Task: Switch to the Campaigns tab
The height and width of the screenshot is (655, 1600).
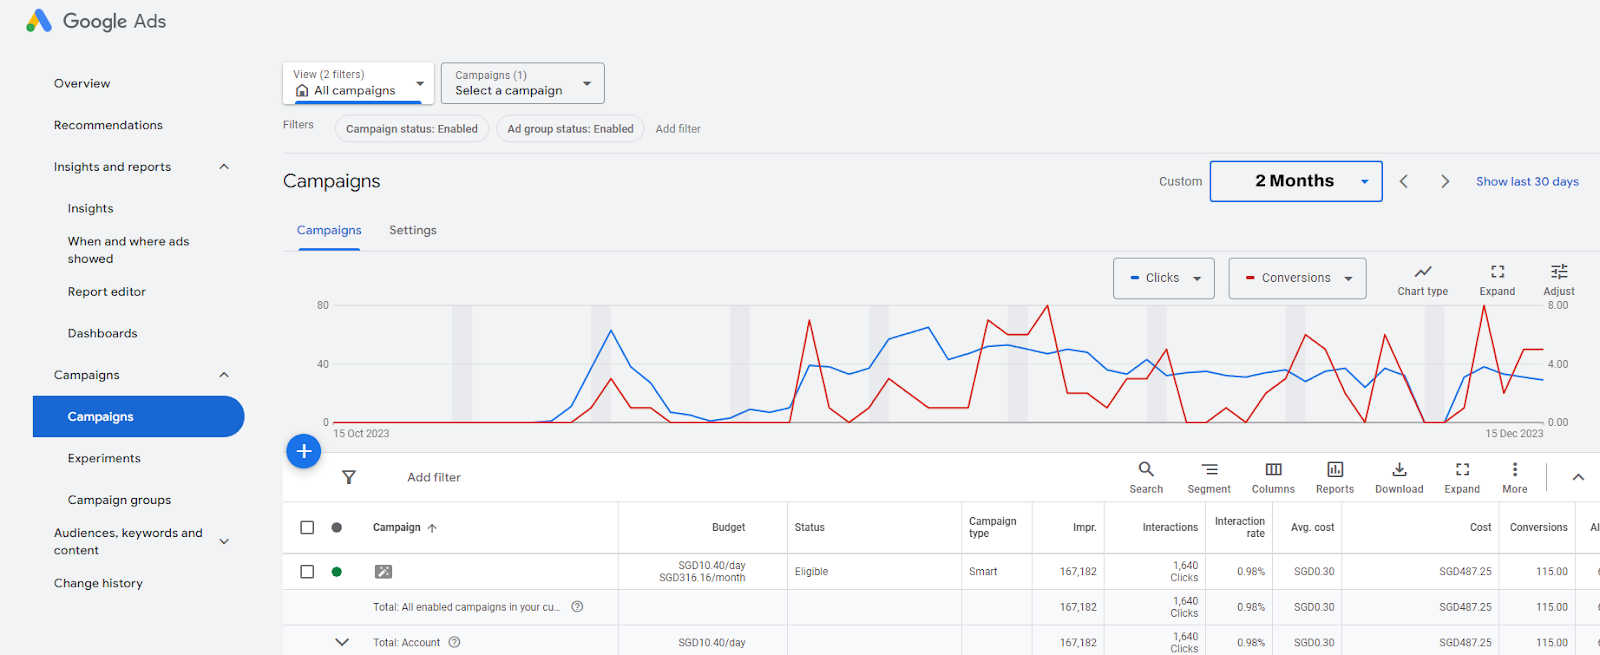Action: click(329, 230)
